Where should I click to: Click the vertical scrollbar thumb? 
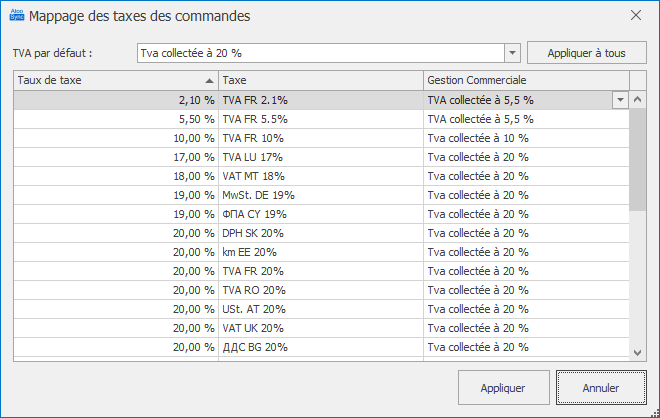click(x=638, y=150)
